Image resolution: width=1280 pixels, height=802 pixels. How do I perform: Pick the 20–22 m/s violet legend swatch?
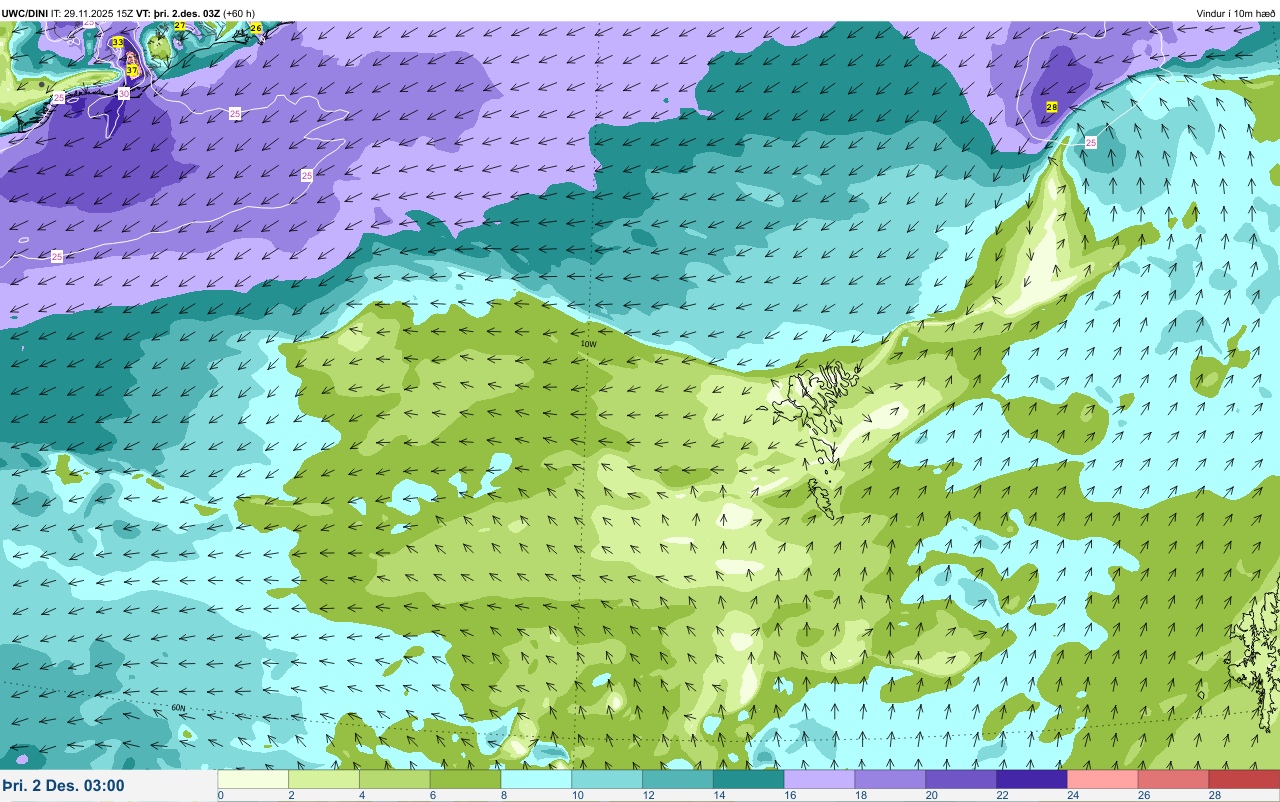coord(961,779)
